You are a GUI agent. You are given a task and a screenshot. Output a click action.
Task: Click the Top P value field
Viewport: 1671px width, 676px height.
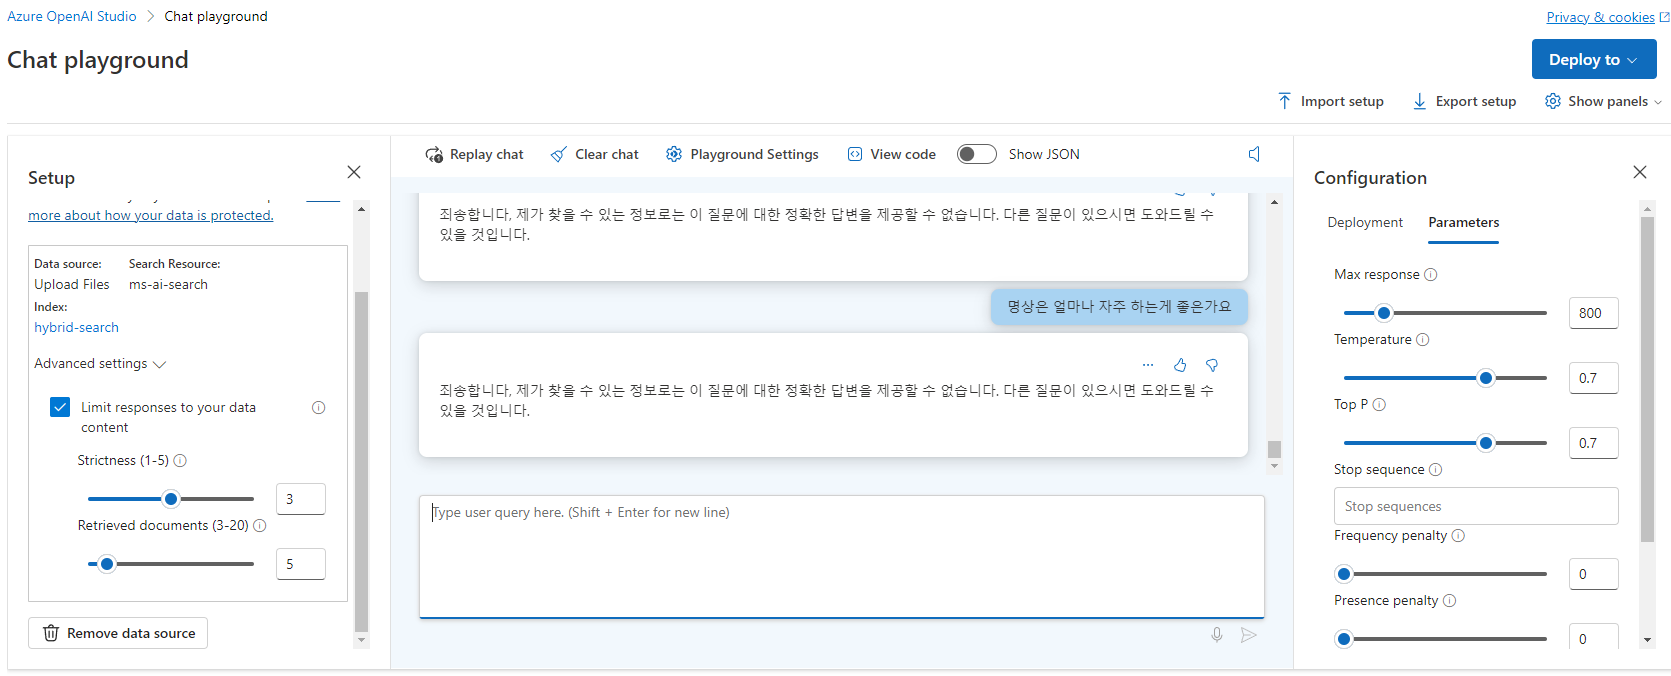1593,443
